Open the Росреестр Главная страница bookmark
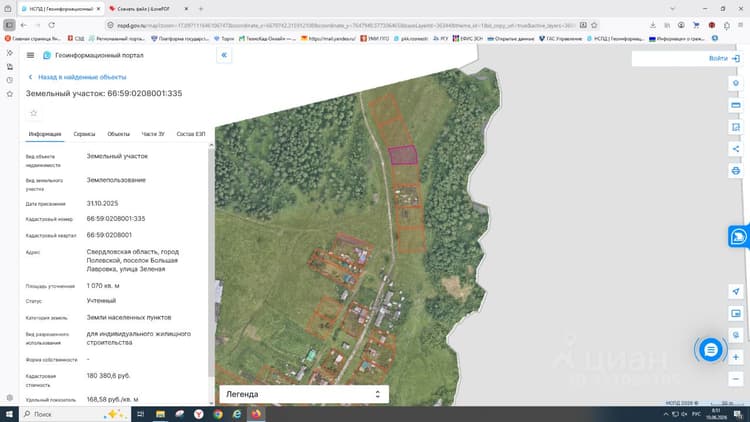The height and width of the screenshot is (422, 750). tap(33, 38)
